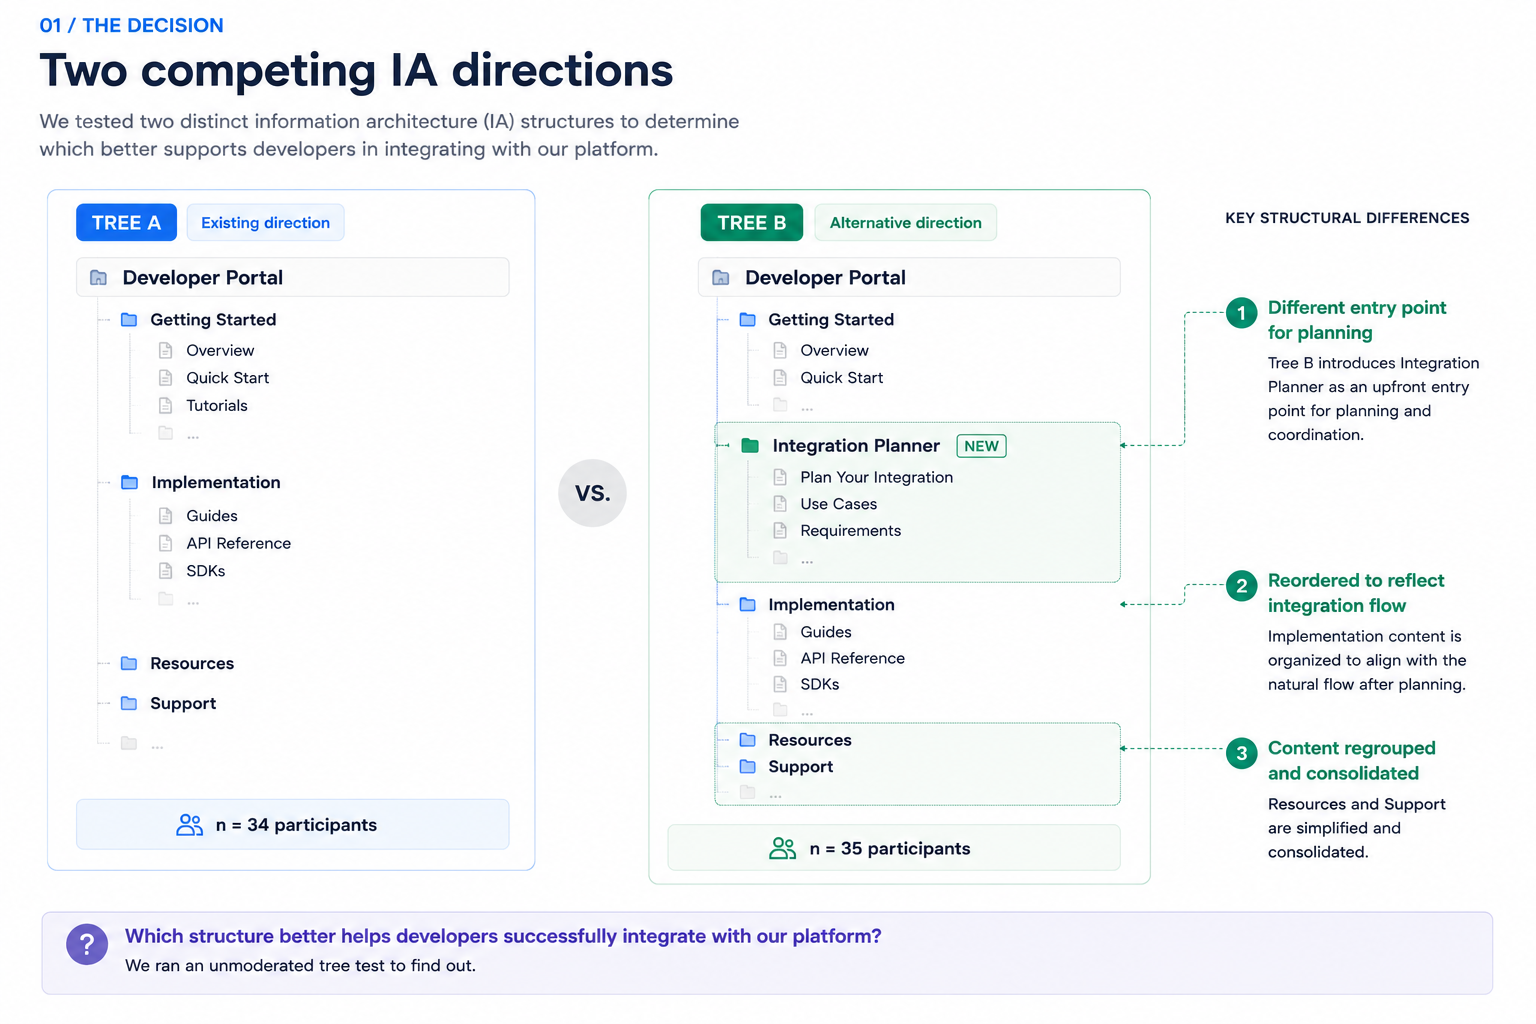Click the Developer Portal icon in Tree A
The image size is (1536, 1024).
click(98, 278)
